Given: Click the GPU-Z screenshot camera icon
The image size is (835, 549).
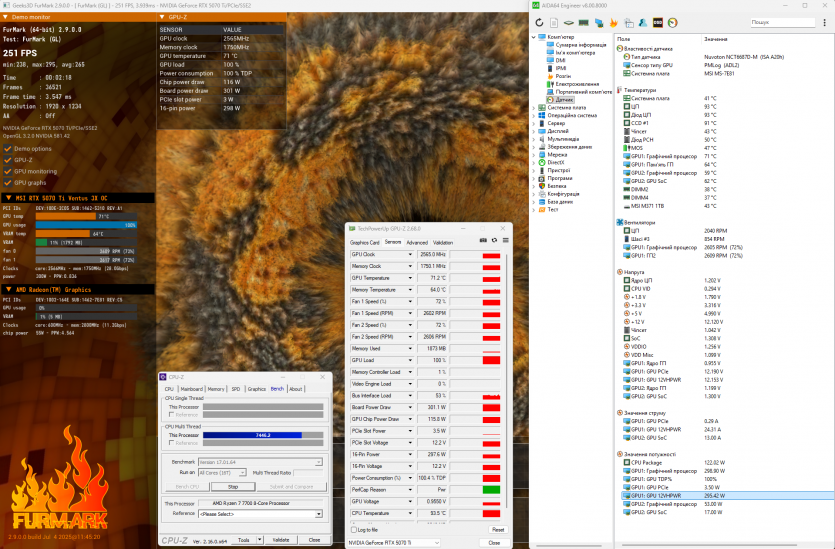Looking at the screenshot, I should pyautogui.click(x=481, y=241).
